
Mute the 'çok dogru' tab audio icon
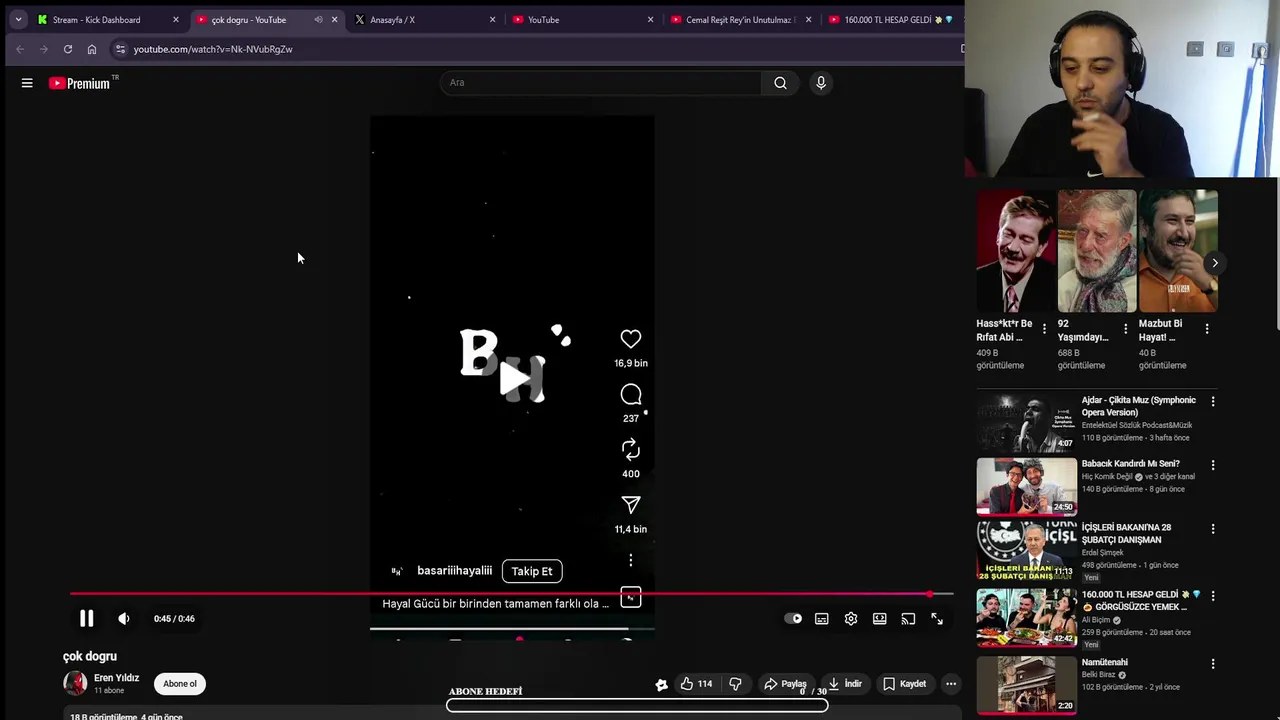(318, 20)
